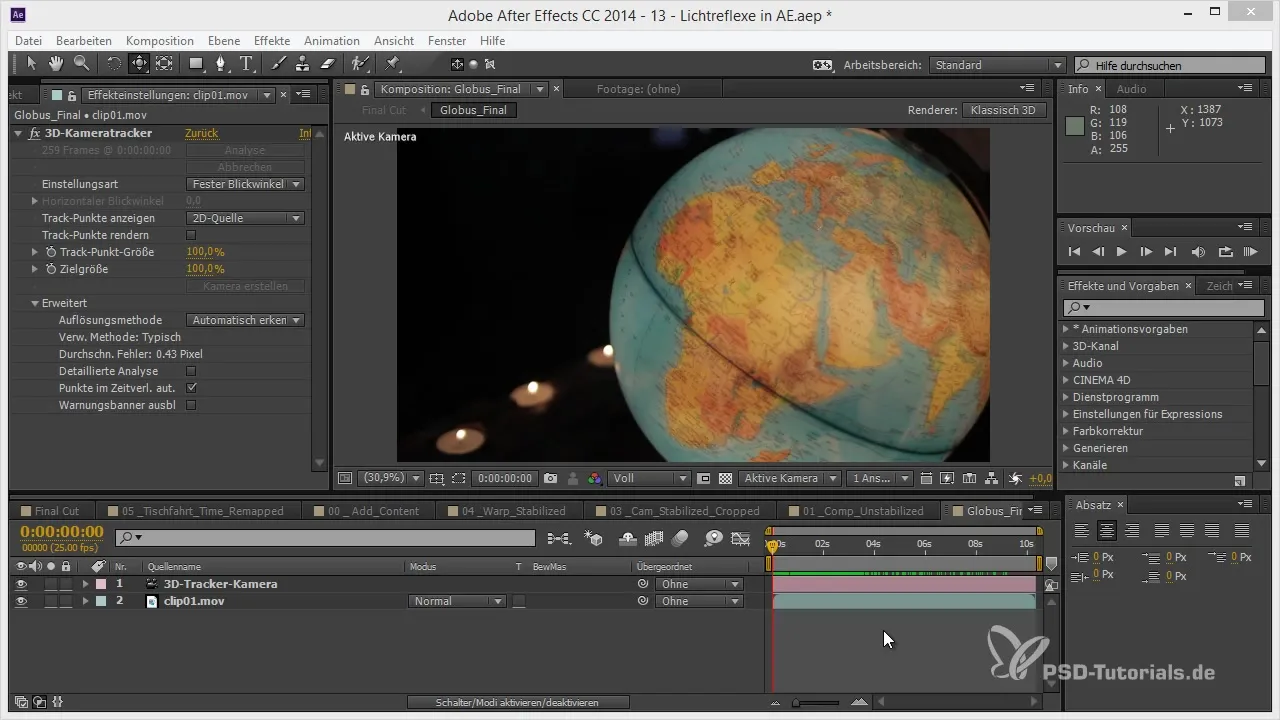This screenshot has width=1280, height=720.
Task: Open the show channel RGB menu
Action: coord(594,479)
